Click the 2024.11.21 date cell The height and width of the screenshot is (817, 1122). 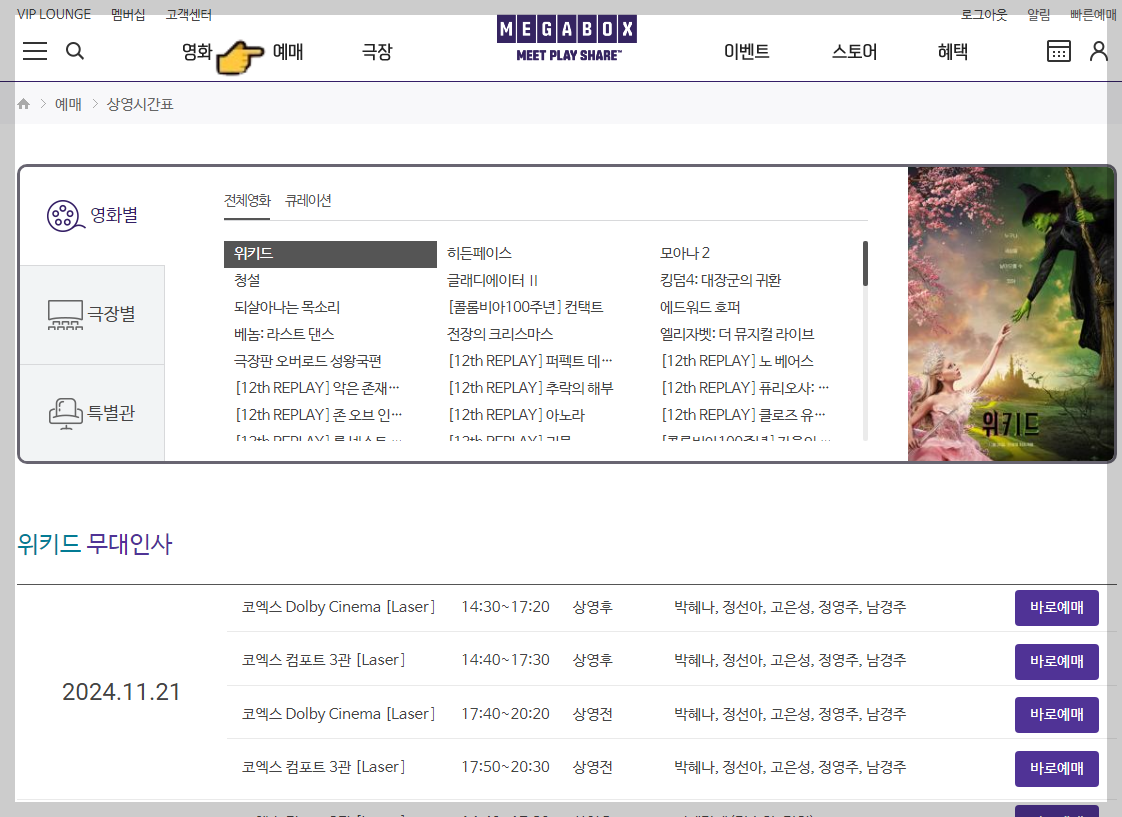pyautogui.click(x=121, y=692)
